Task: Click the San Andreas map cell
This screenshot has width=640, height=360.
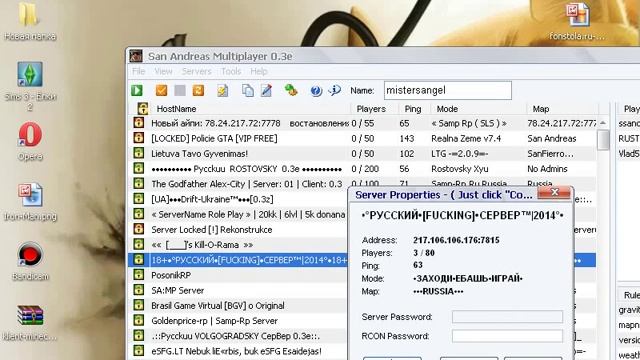Action: tap(551, 138)
